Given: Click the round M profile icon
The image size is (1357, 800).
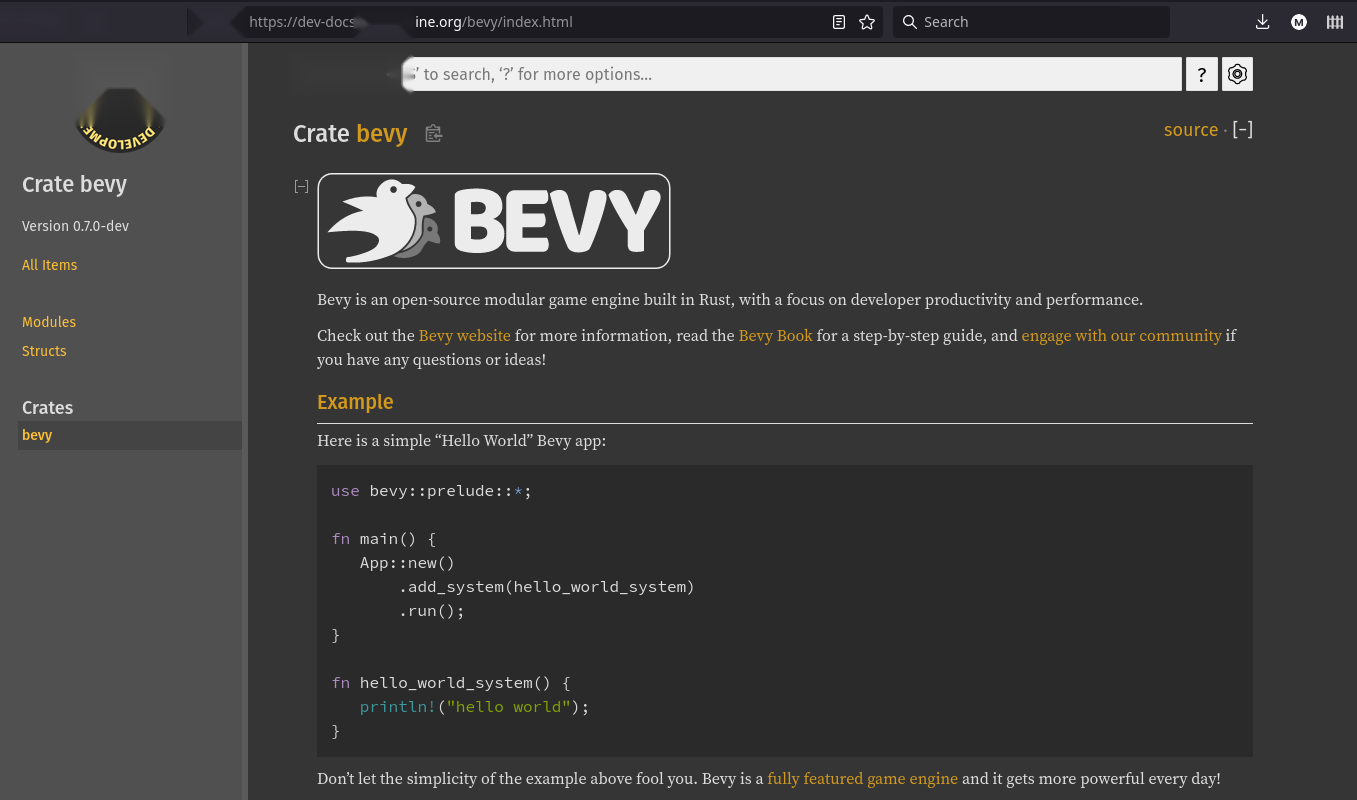Looking at the screenshot, I should 1299,22.
